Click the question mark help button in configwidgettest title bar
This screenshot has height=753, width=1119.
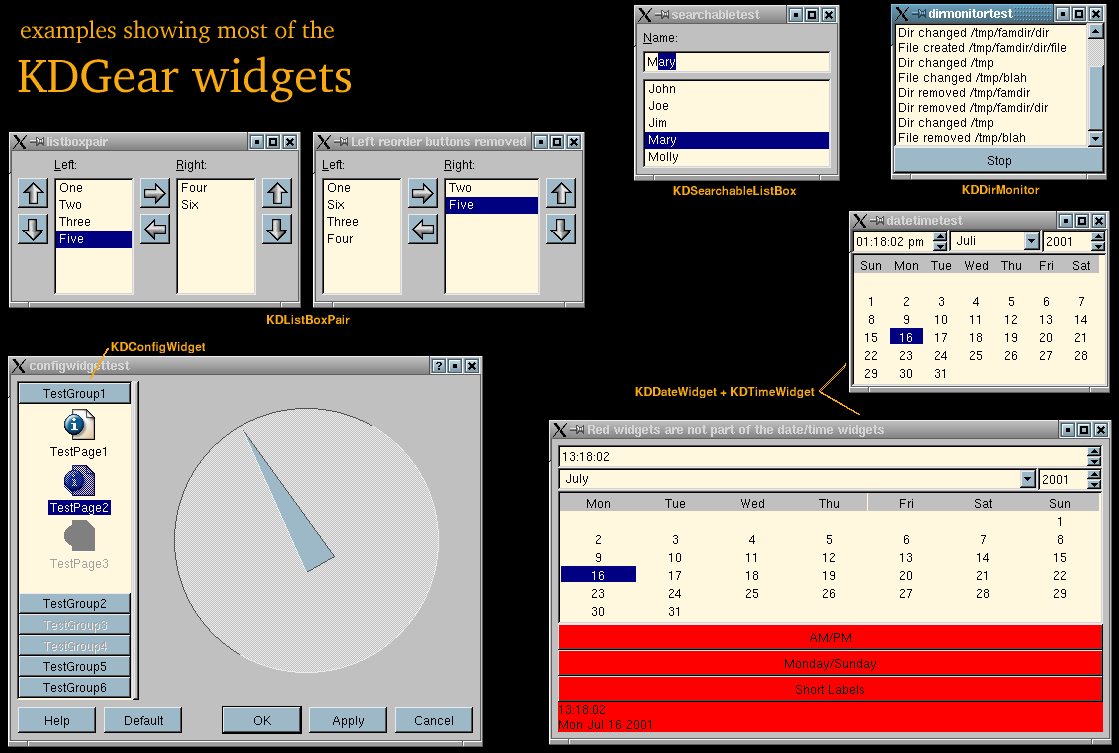439,365
